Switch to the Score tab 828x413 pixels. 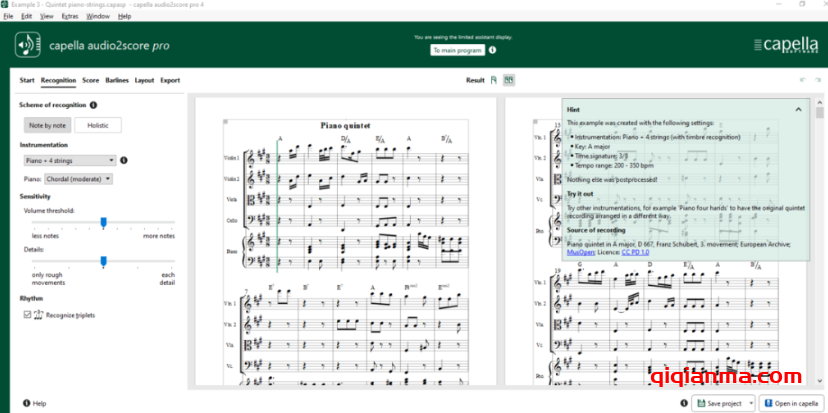click(91, 80)
